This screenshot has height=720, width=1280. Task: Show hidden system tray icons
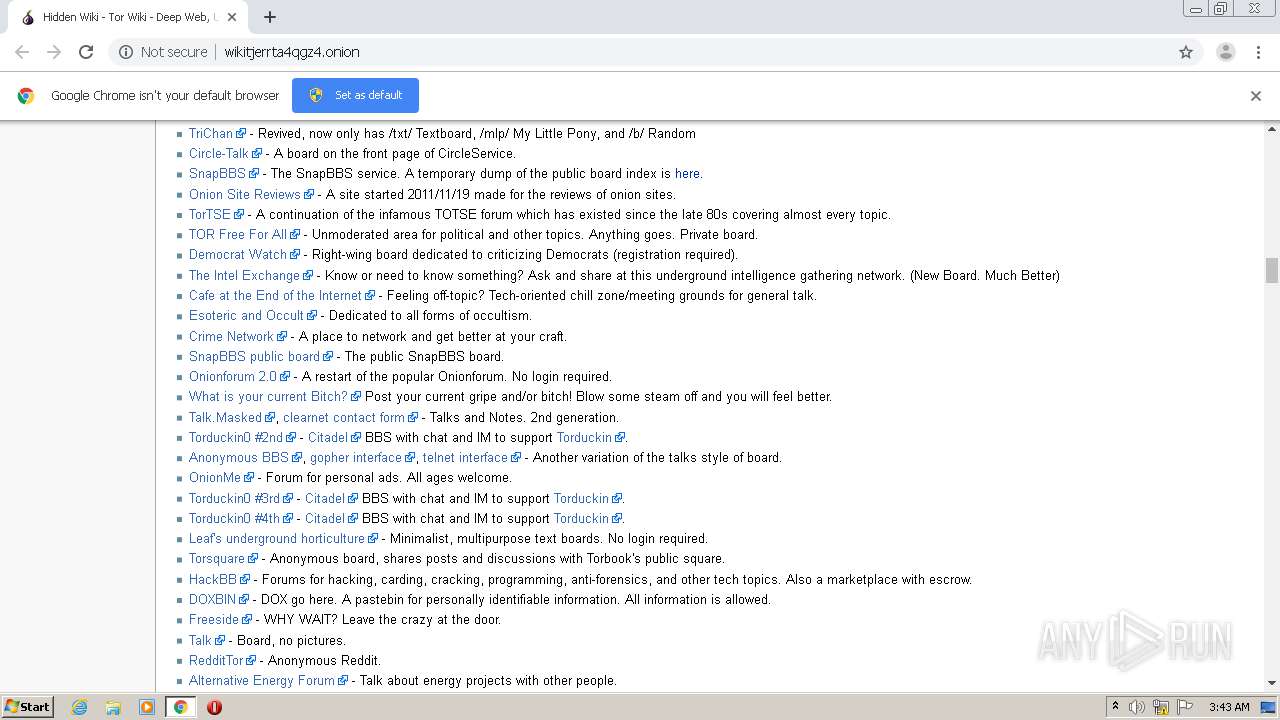point(1115,707)
